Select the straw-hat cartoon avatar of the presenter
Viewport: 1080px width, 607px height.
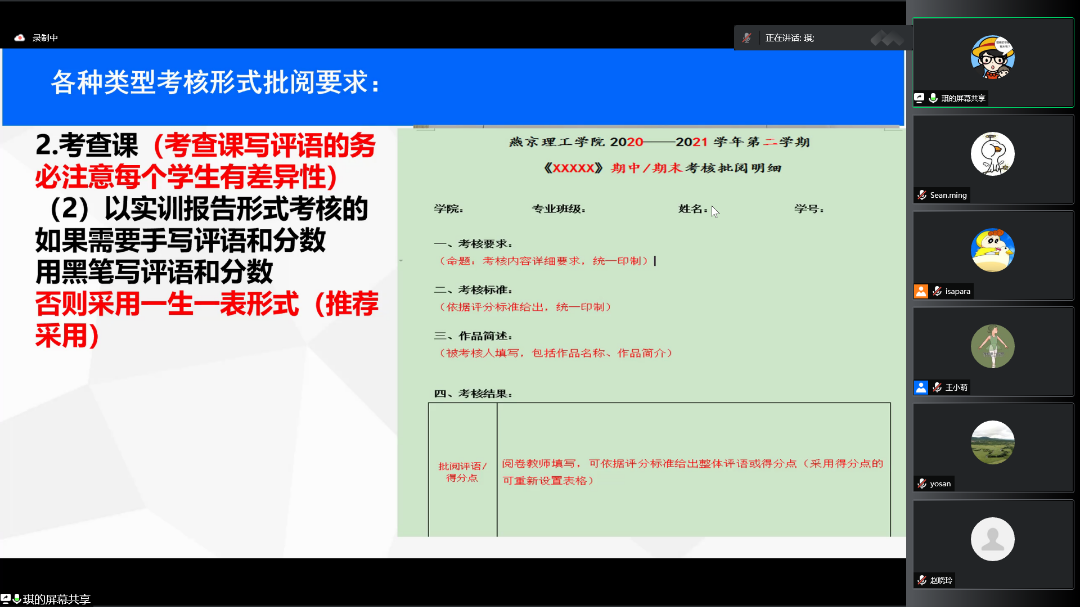click(x=992, y=57)
